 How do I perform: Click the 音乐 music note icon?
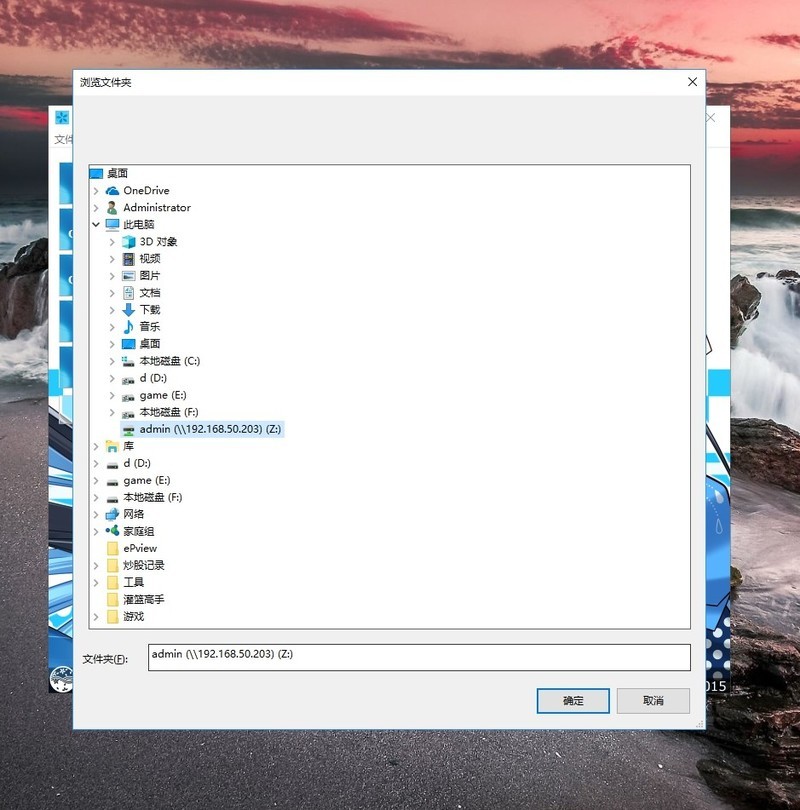click(129, 327)
